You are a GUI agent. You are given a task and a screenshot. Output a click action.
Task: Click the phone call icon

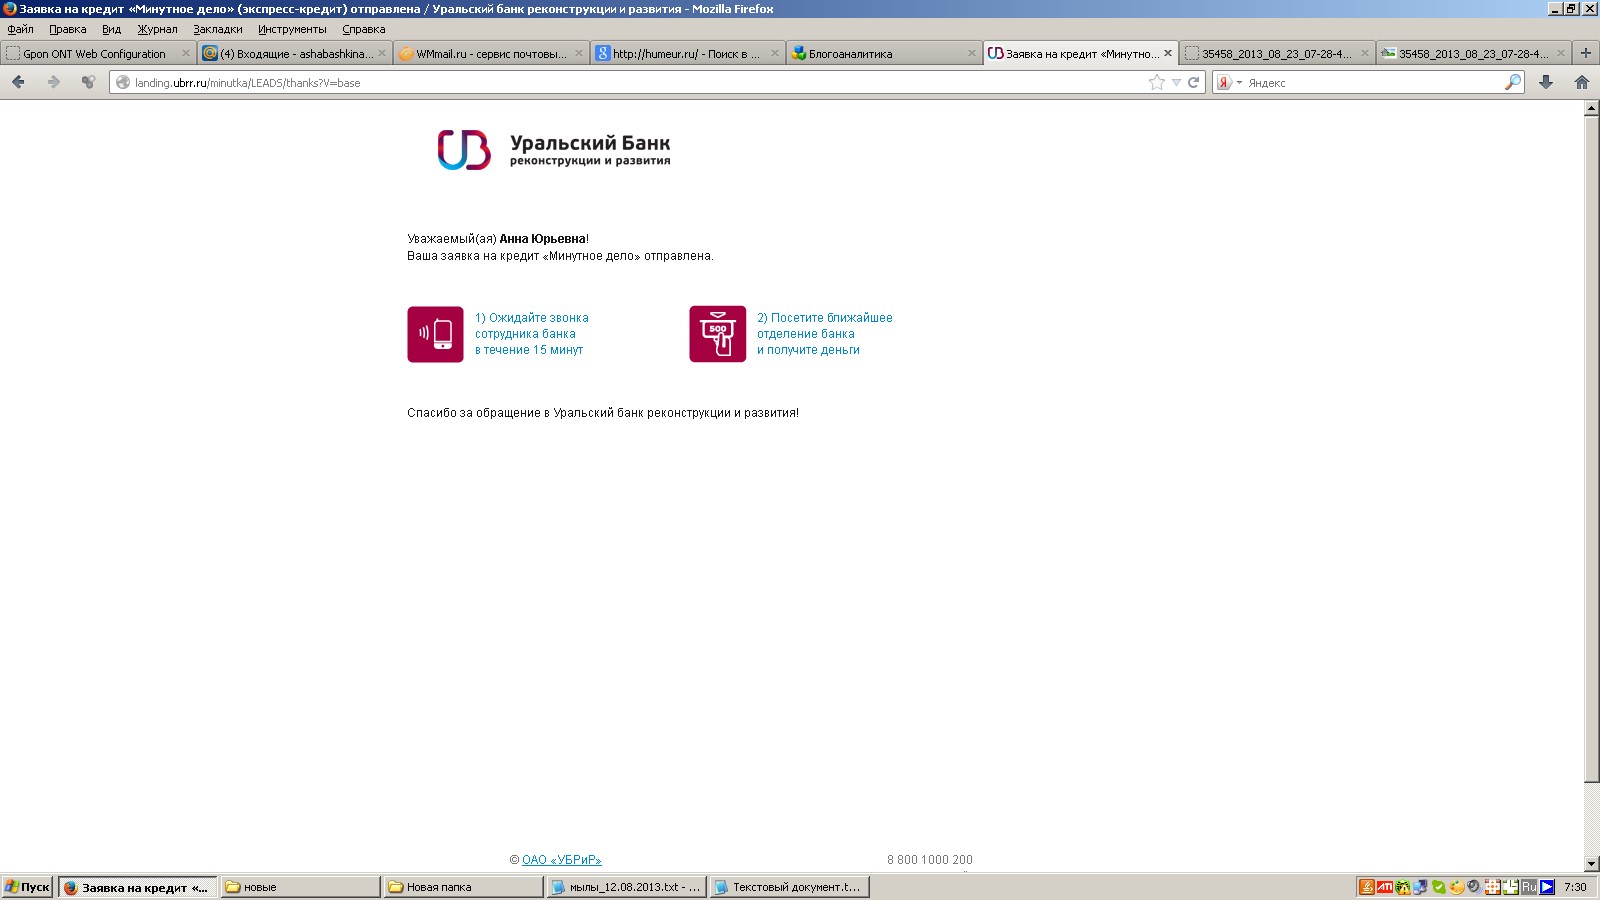[435, 334]
